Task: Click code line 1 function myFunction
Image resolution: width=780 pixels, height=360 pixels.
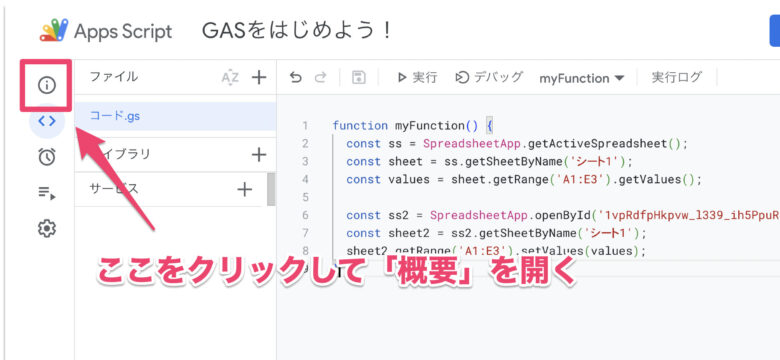Action: 412,126
